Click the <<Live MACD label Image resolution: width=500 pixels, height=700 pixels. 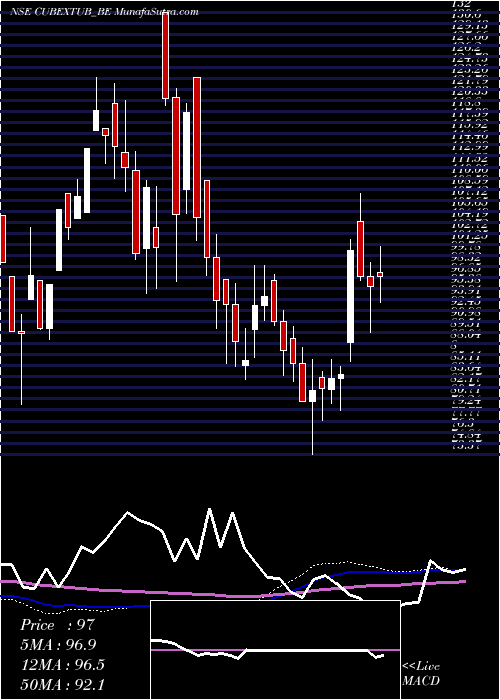[421, 674]
